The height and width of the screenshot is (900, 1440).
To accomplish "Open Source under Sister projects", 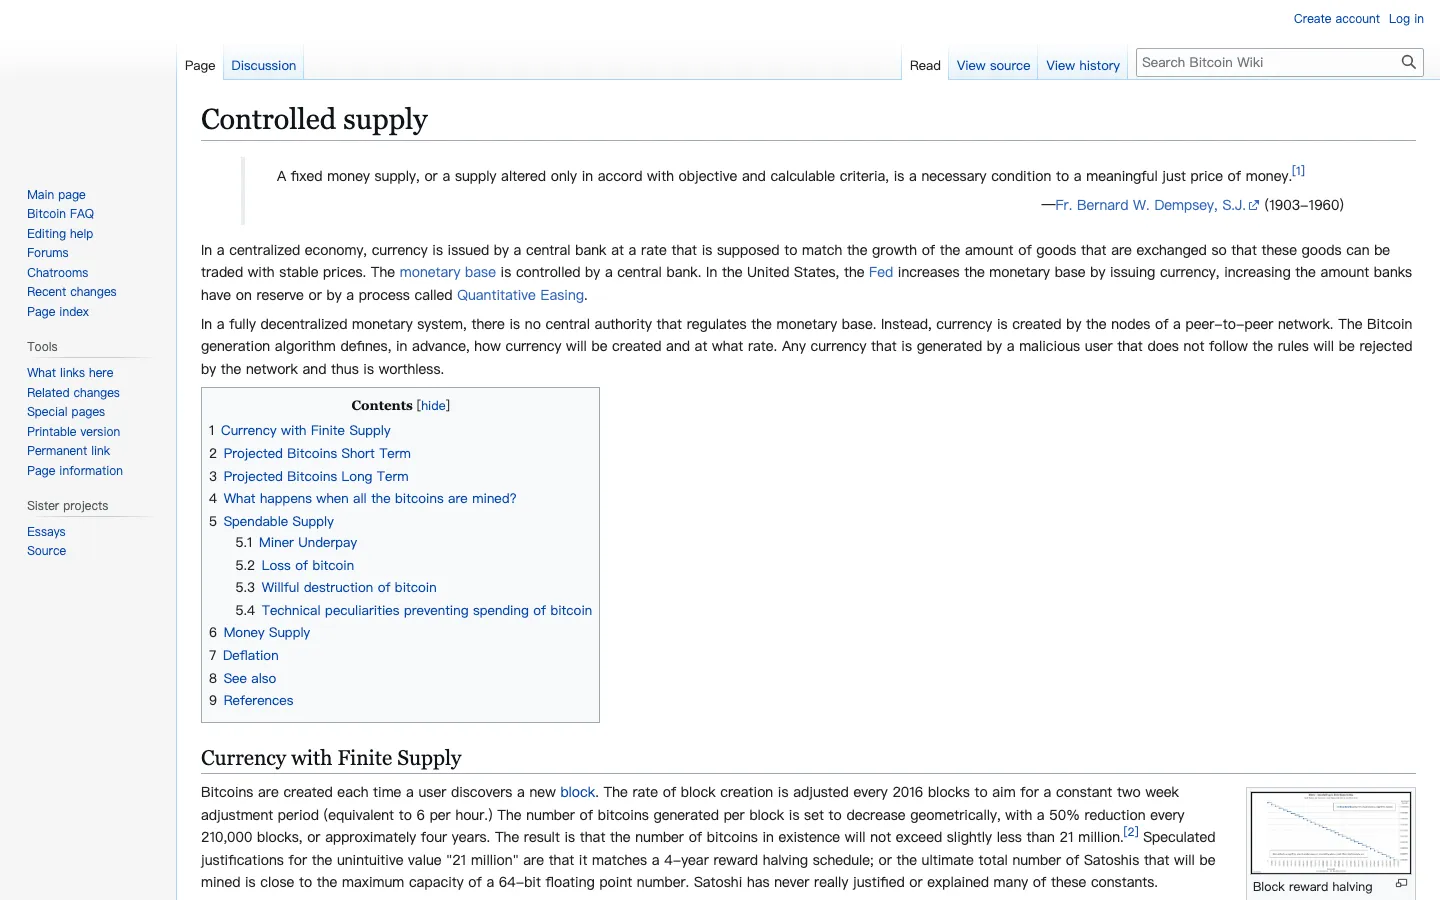I will (46, 551).
